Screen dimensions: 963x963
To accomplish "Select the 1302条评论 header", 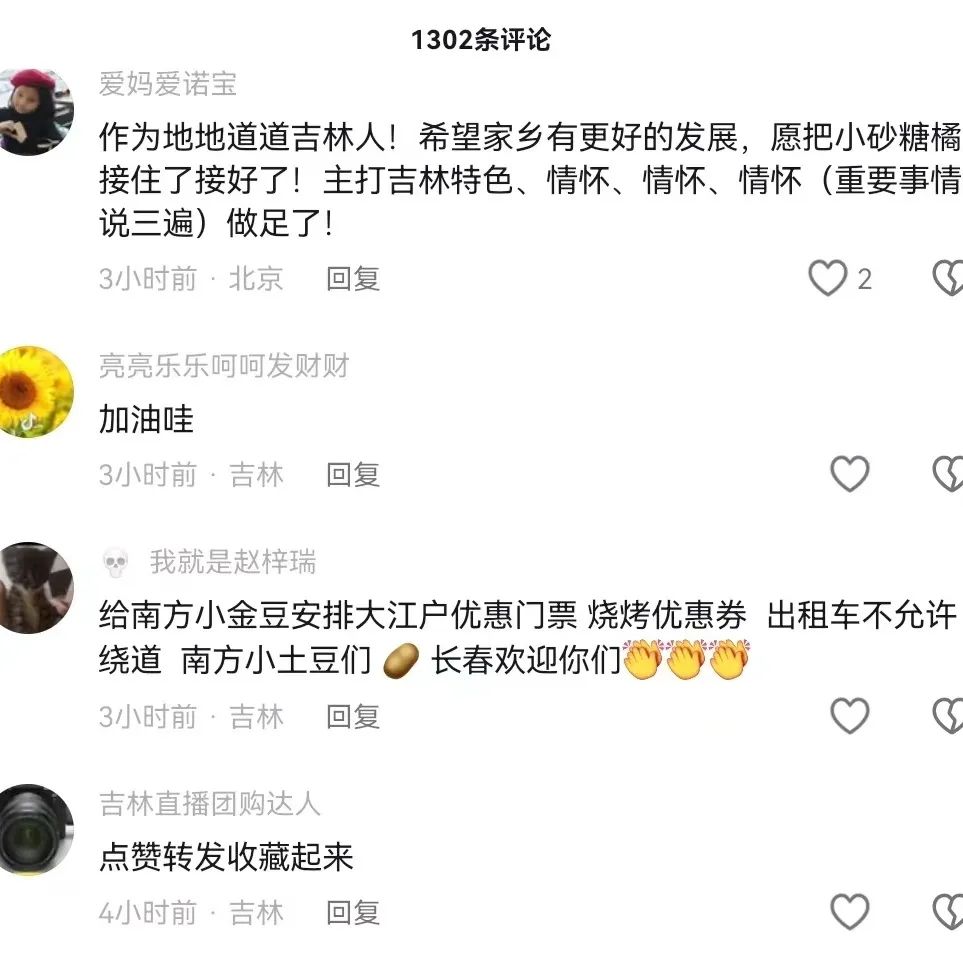I will pos(481,40).
